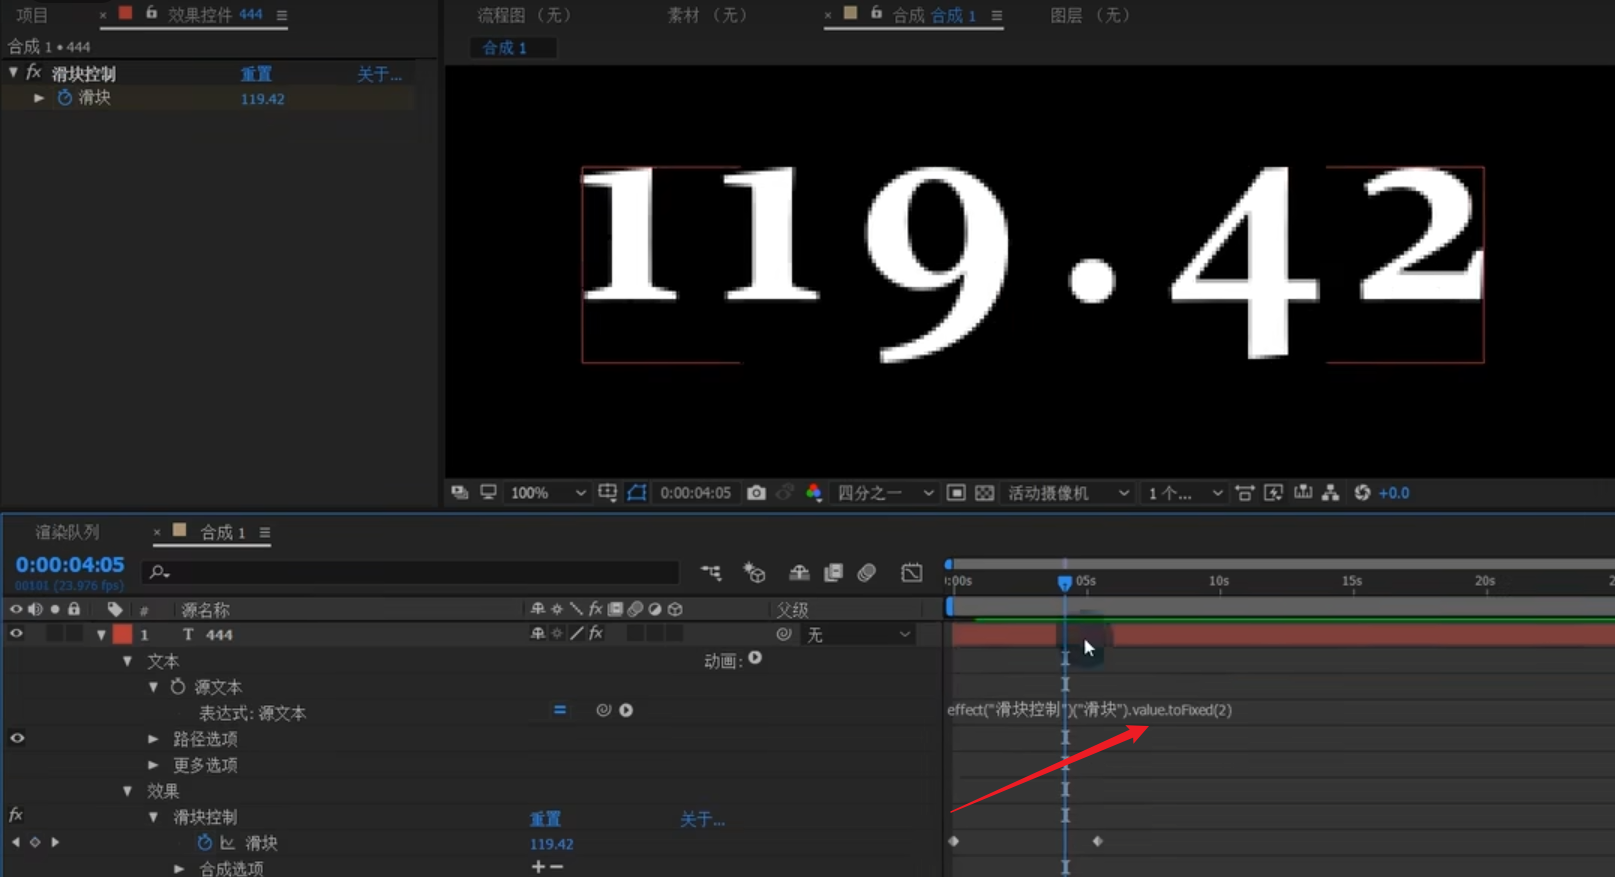Click the channel color management icon
Screen dimensions: 1615x877
[x=814, y=493]
